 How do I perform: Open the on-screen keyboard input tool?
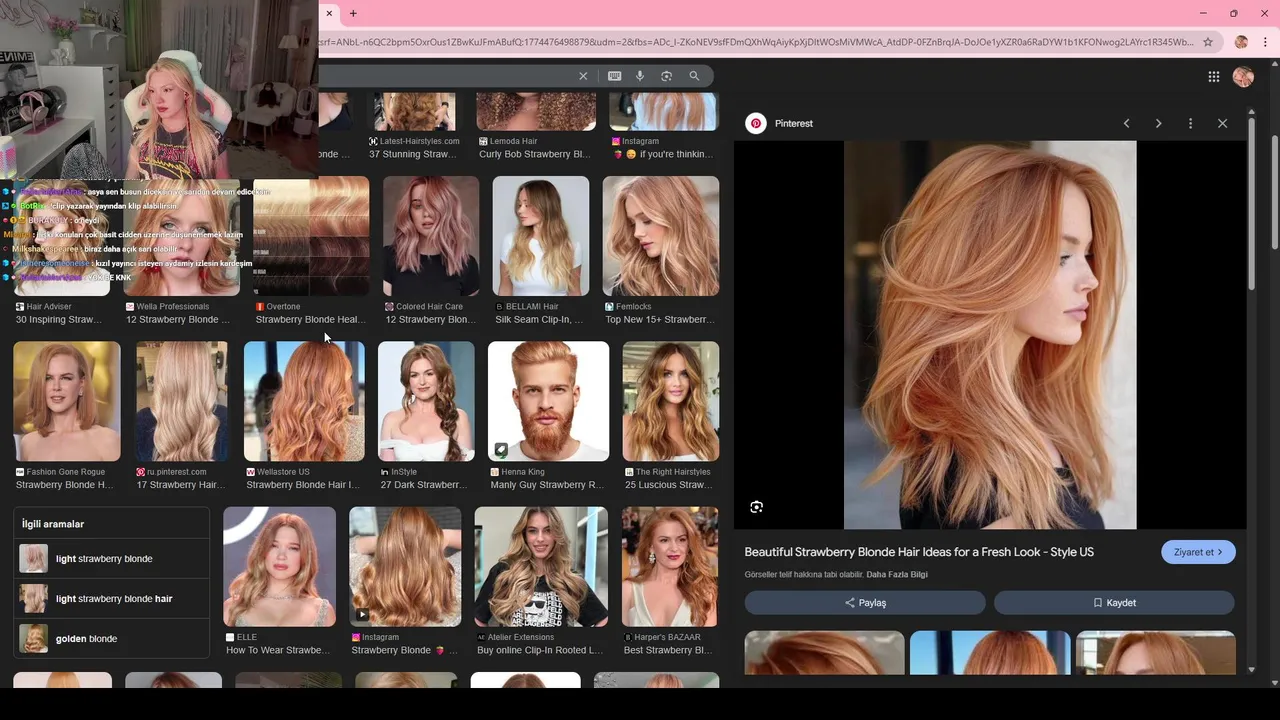(614, 76)
